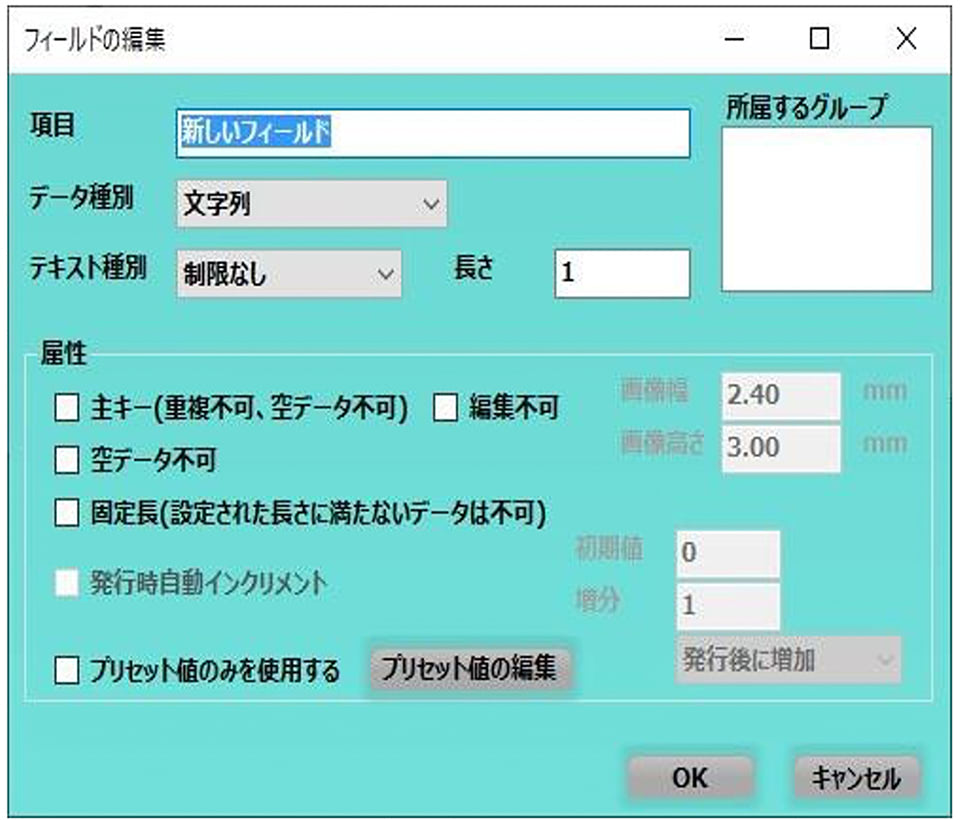Click the 項目 name text field
Screen dimensions: 960x820
coord(432,134)
